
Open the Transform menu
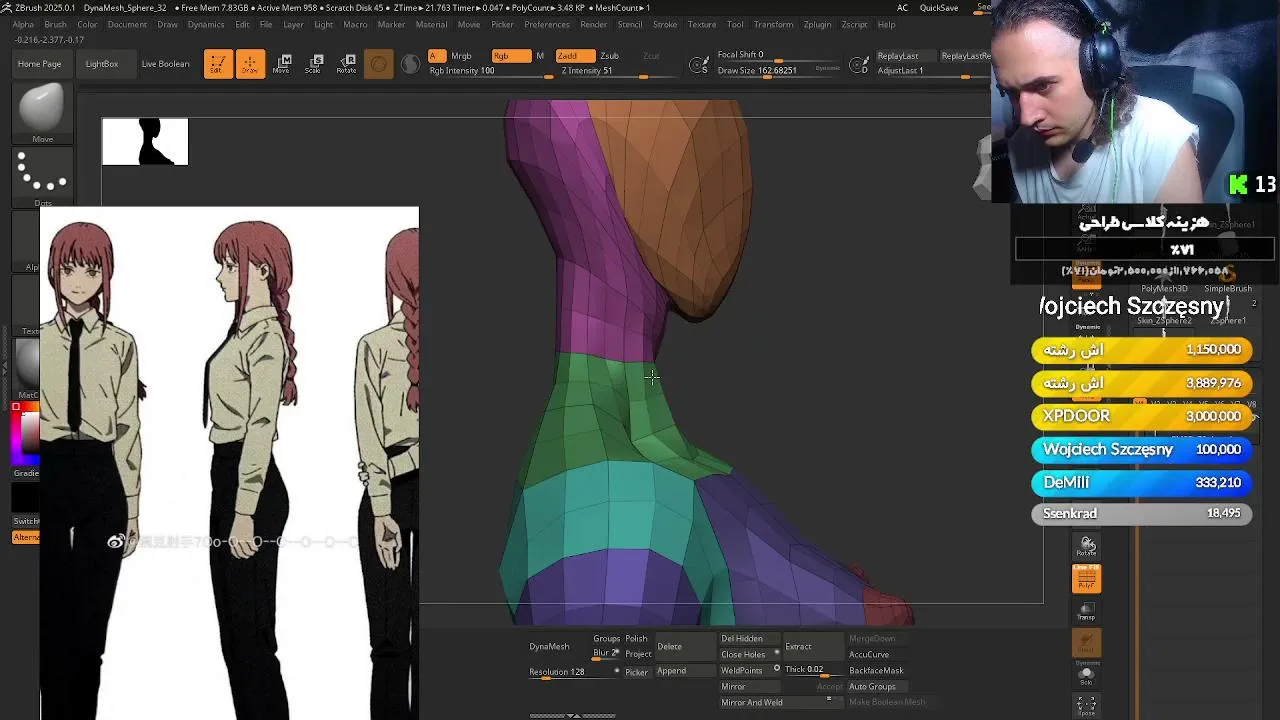[x=773, y=24]
